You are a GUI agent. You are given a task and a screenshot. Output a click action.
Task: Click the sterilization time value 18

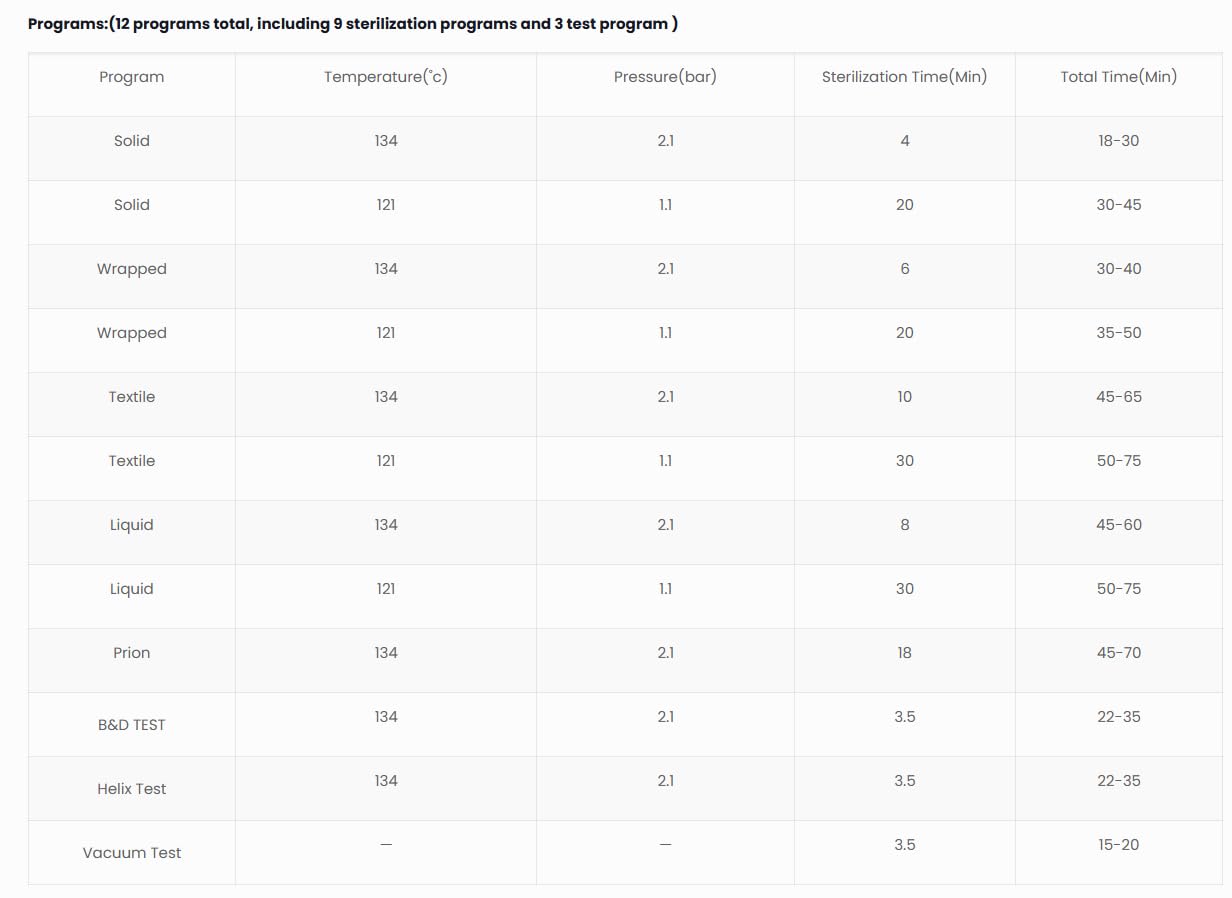[x=904, y=653]
